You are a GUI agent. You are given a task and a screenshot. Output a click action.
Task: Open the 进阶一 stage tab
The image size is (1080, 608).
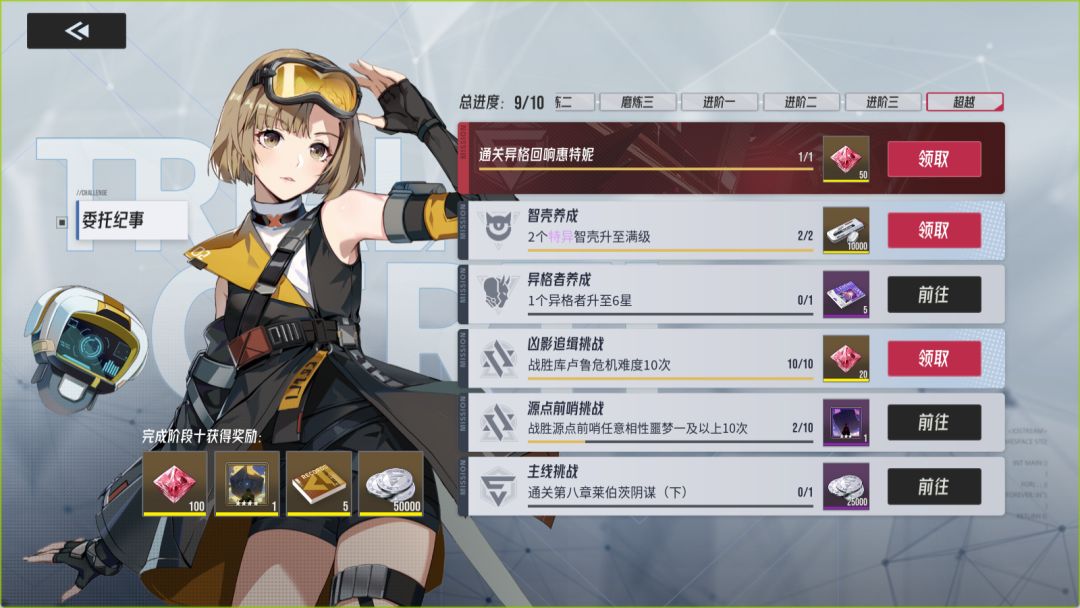719,102
